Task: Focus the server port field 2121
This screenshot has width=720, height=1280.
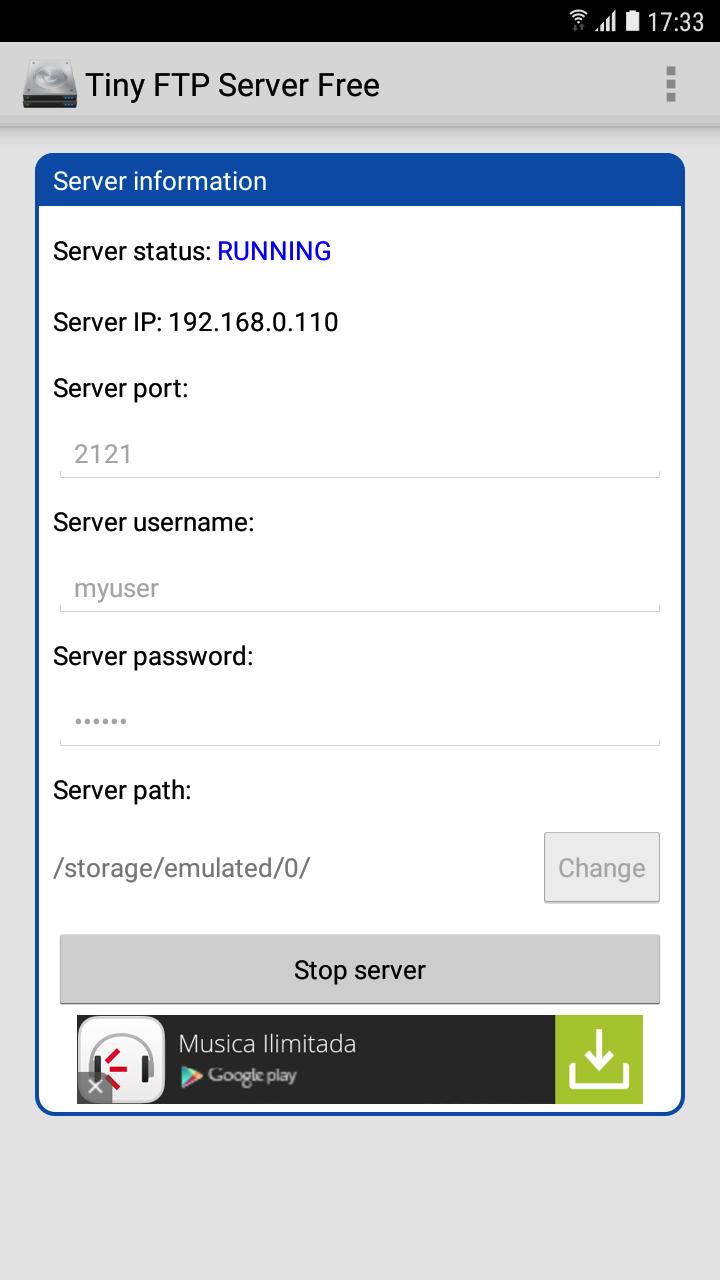Action: 360,455
